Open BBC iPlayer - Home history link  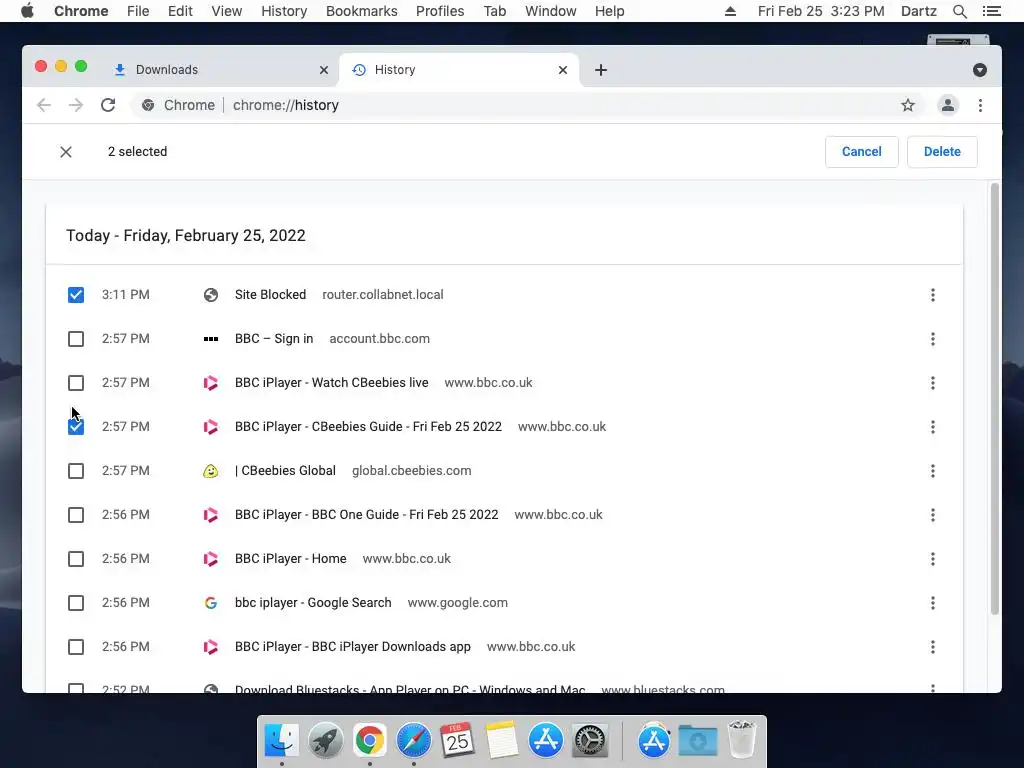click(291, 559)
